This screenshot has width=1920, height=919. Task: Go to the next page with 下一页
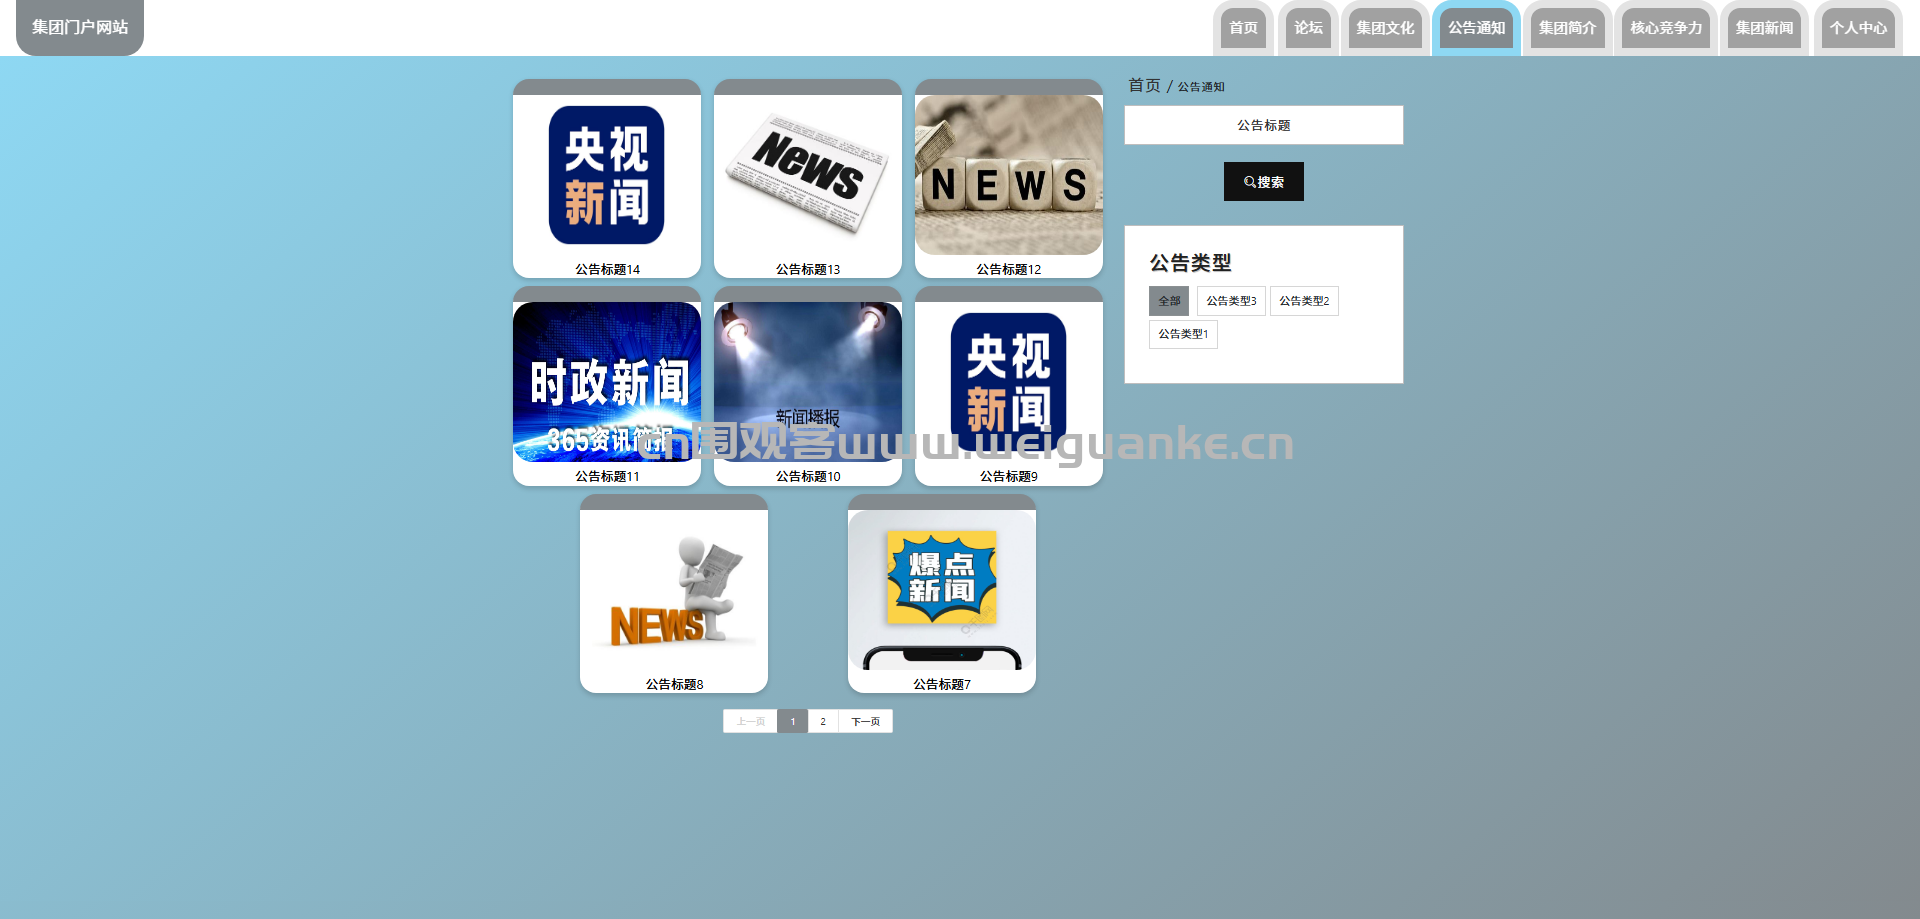[866, 721]
